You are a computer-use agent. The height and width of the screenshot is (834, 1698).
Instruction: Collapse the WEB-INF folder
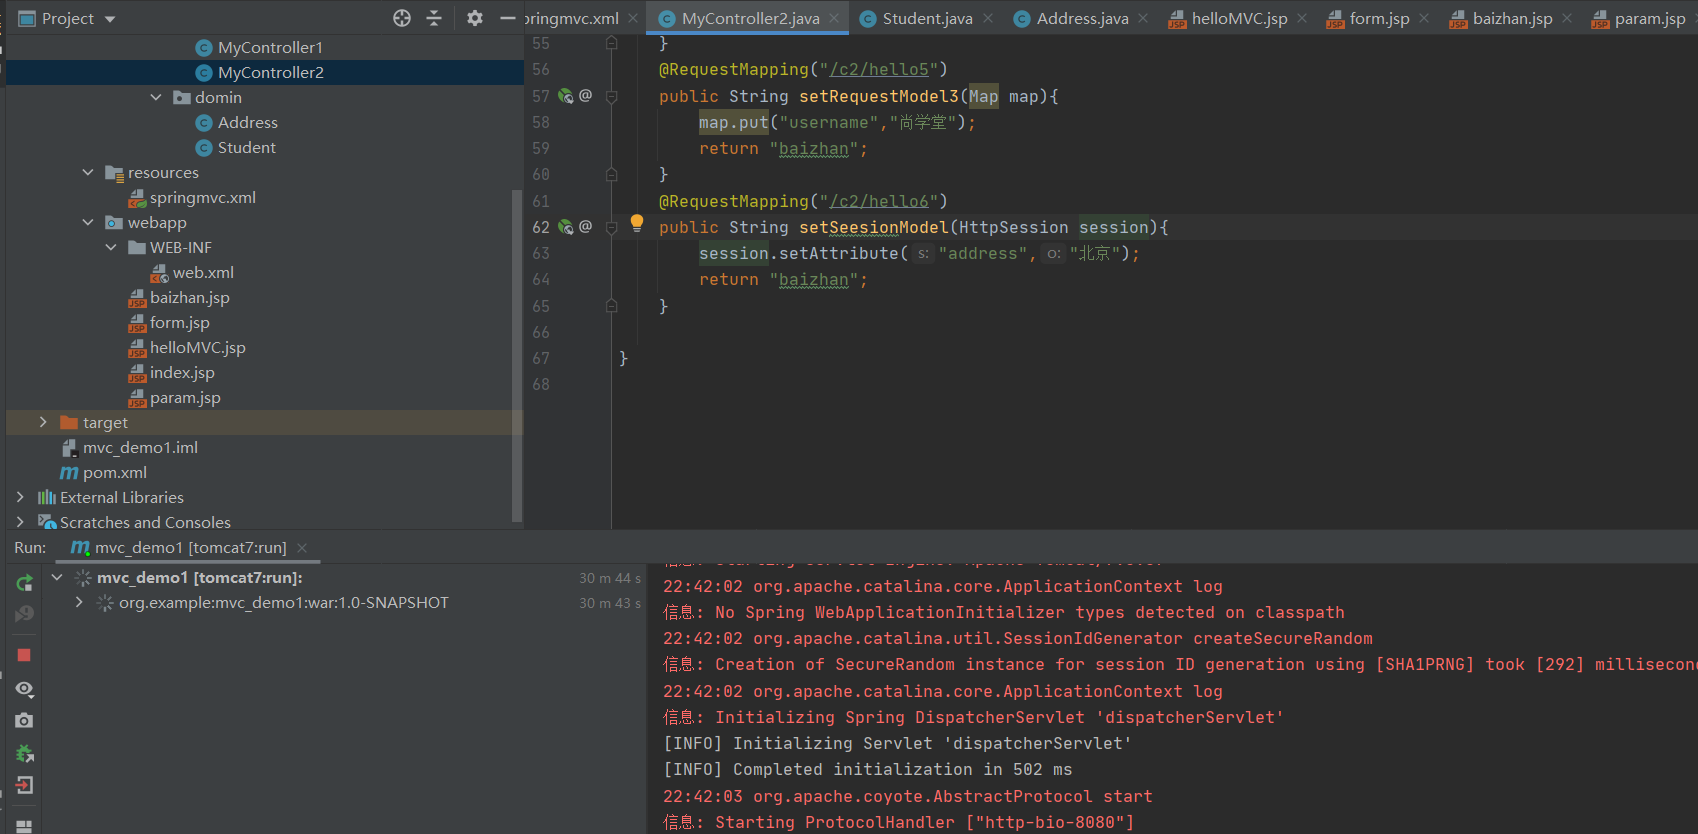click(x=111, y=247)
